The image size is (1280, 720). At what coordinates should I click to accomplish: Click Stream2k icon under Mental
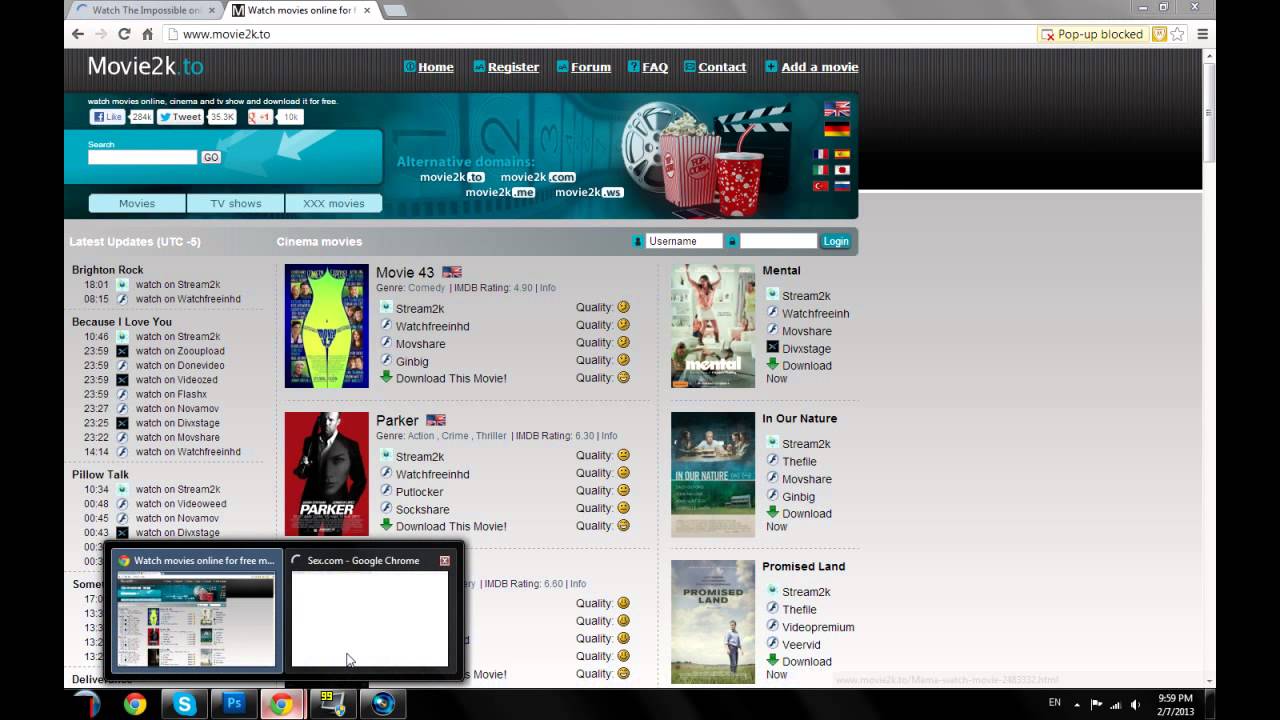pyautogui.click(x=772, y=295)
